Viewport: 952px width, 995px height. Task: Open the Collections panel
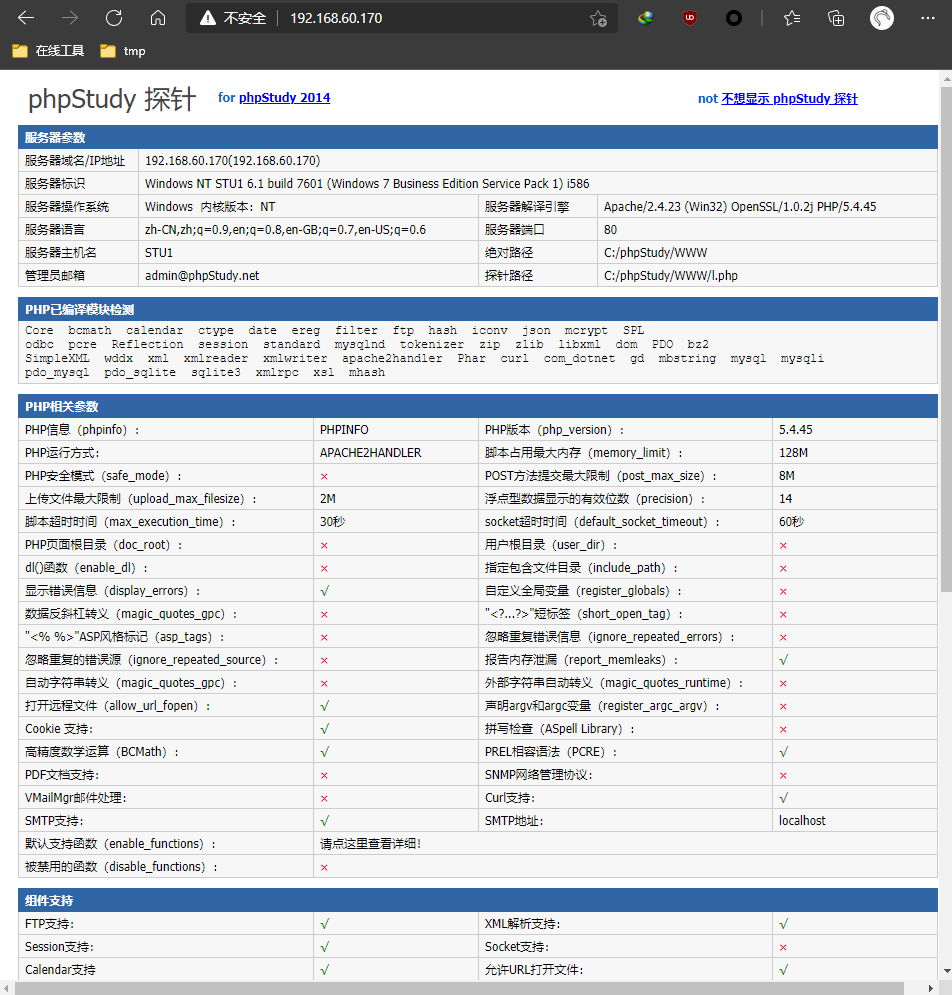pyautogui.click(x=836, y=18)
